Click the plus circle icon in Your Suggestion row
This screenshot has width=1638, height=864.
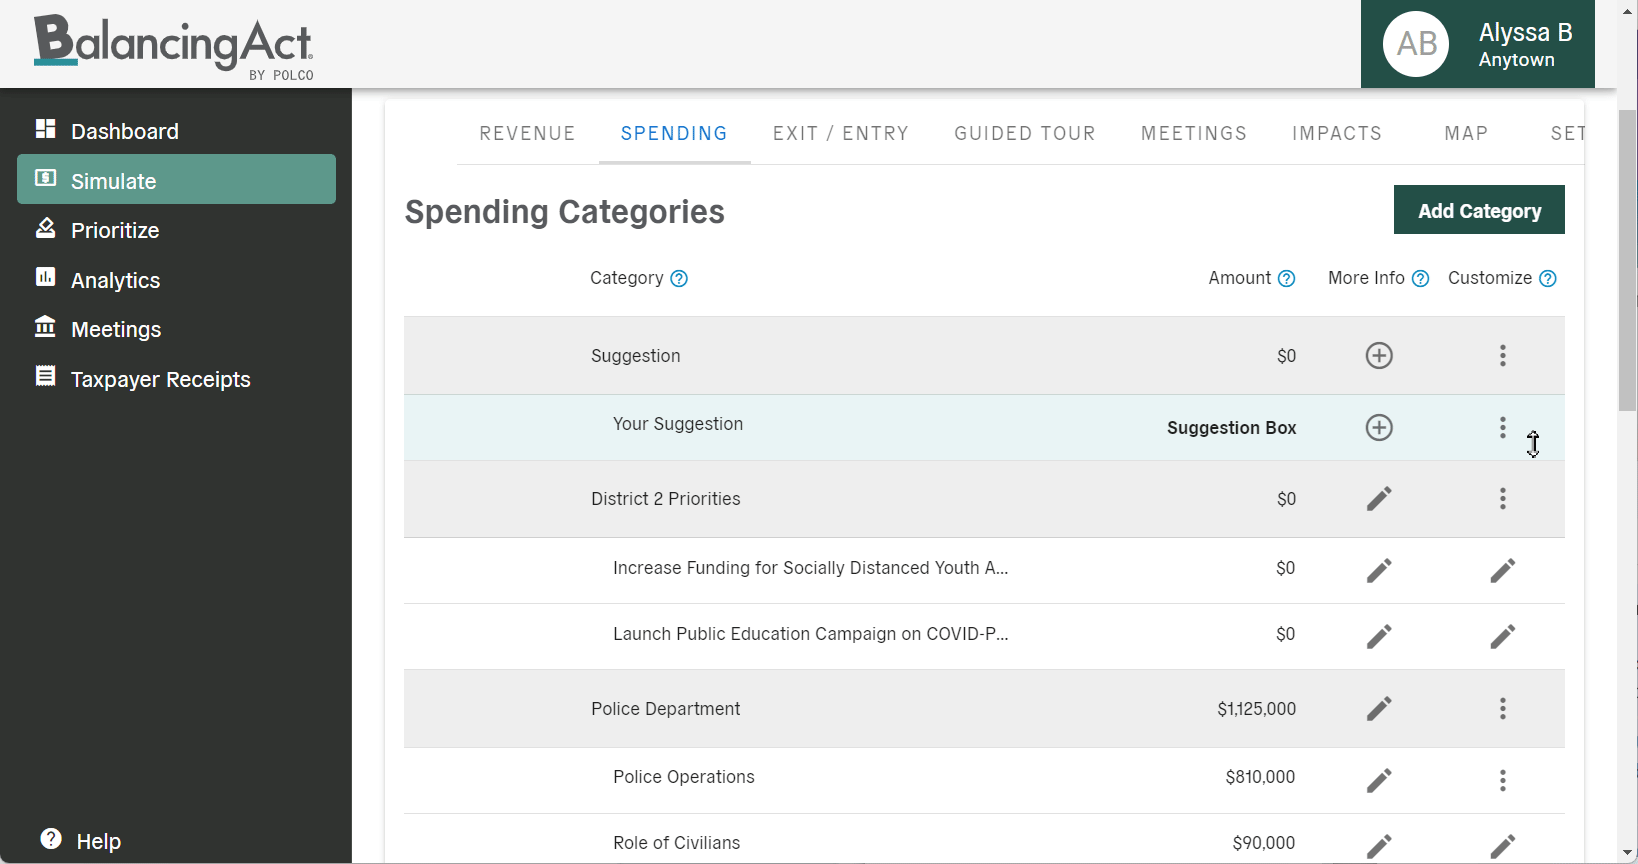click(x=1379, y=427)
